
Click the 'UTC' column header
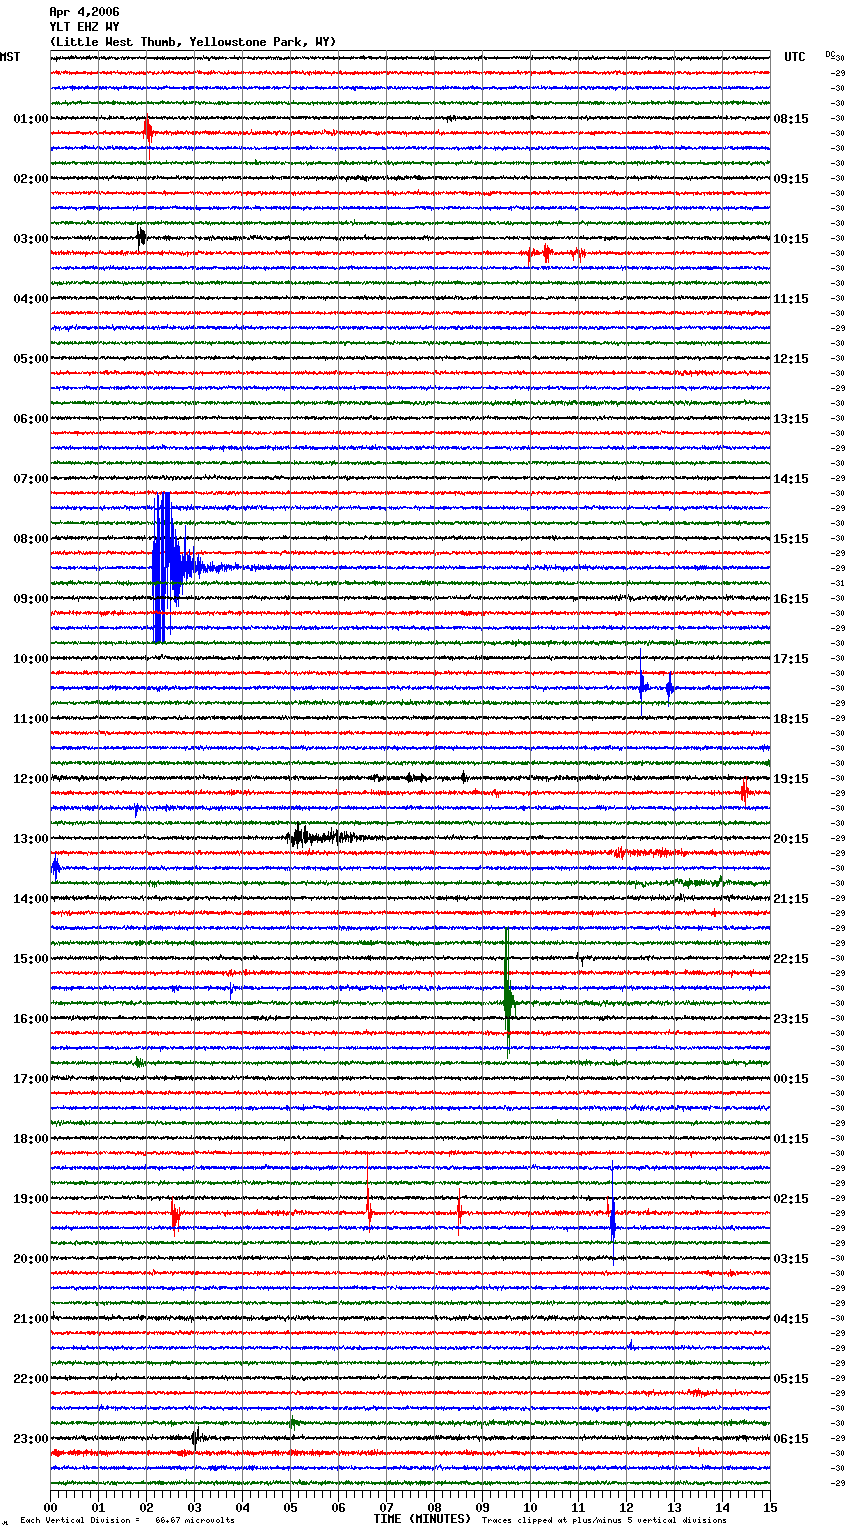click(x=795, y=57)
